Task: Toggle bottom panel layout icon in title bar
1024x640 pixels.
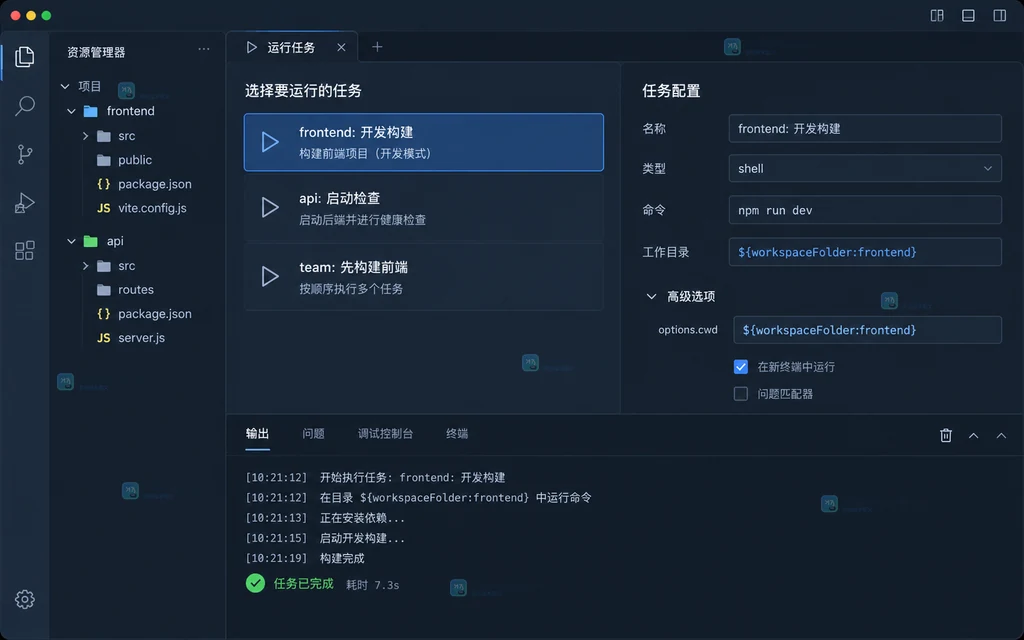Action: pos(968,16)
